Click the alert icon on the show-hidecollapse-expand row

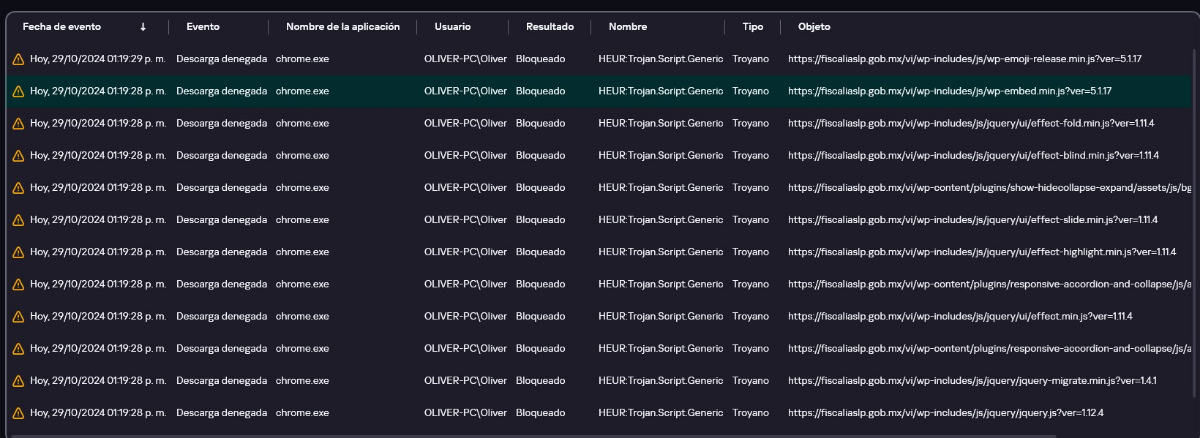[18, 188]
